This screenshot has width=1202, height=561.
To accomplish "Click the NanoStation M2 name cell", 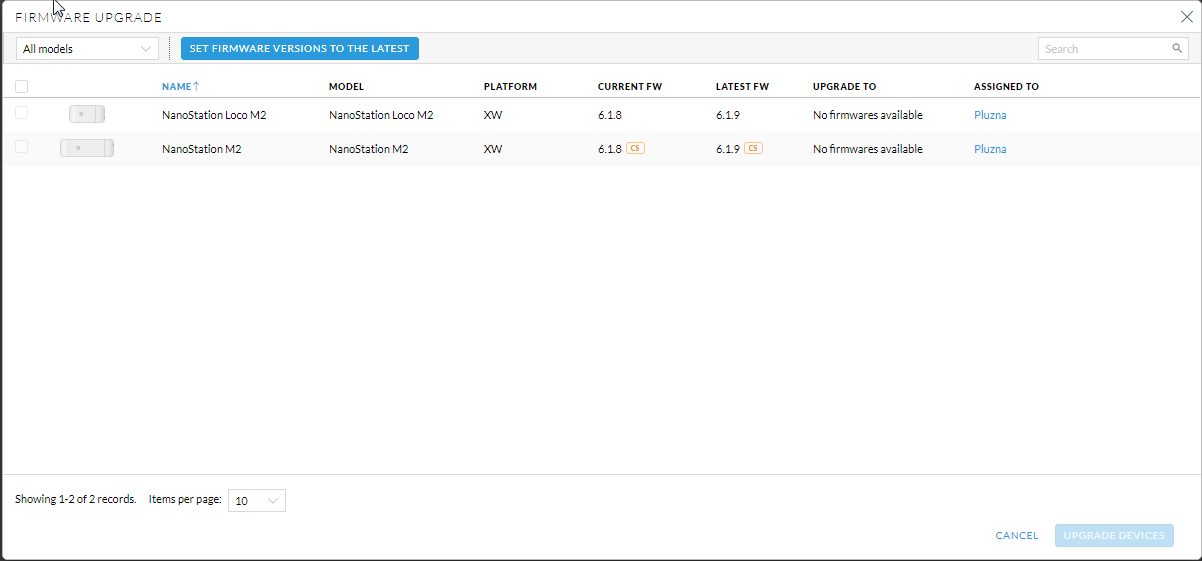I will tap(202, 149).
